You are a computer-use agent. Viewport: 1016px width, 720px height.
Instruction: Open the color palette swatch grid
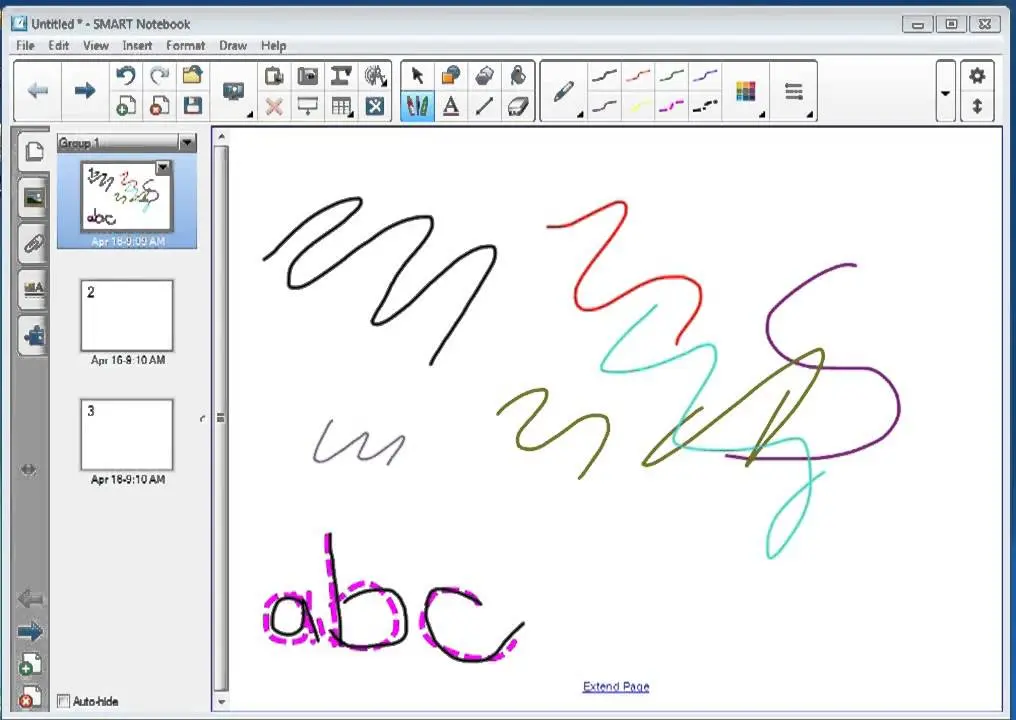[746, 91]
